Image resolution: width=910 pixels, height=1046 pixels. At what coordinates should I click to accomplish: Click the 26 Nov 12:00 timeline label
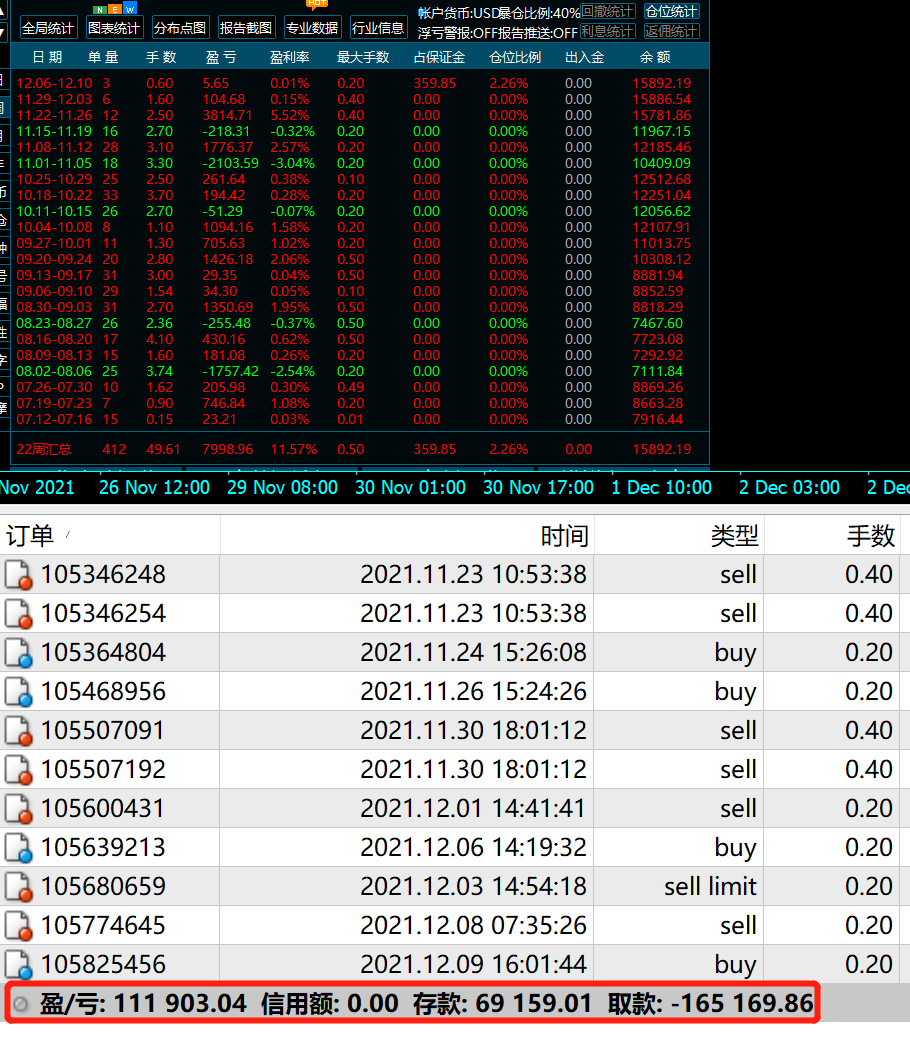point(154,488)
